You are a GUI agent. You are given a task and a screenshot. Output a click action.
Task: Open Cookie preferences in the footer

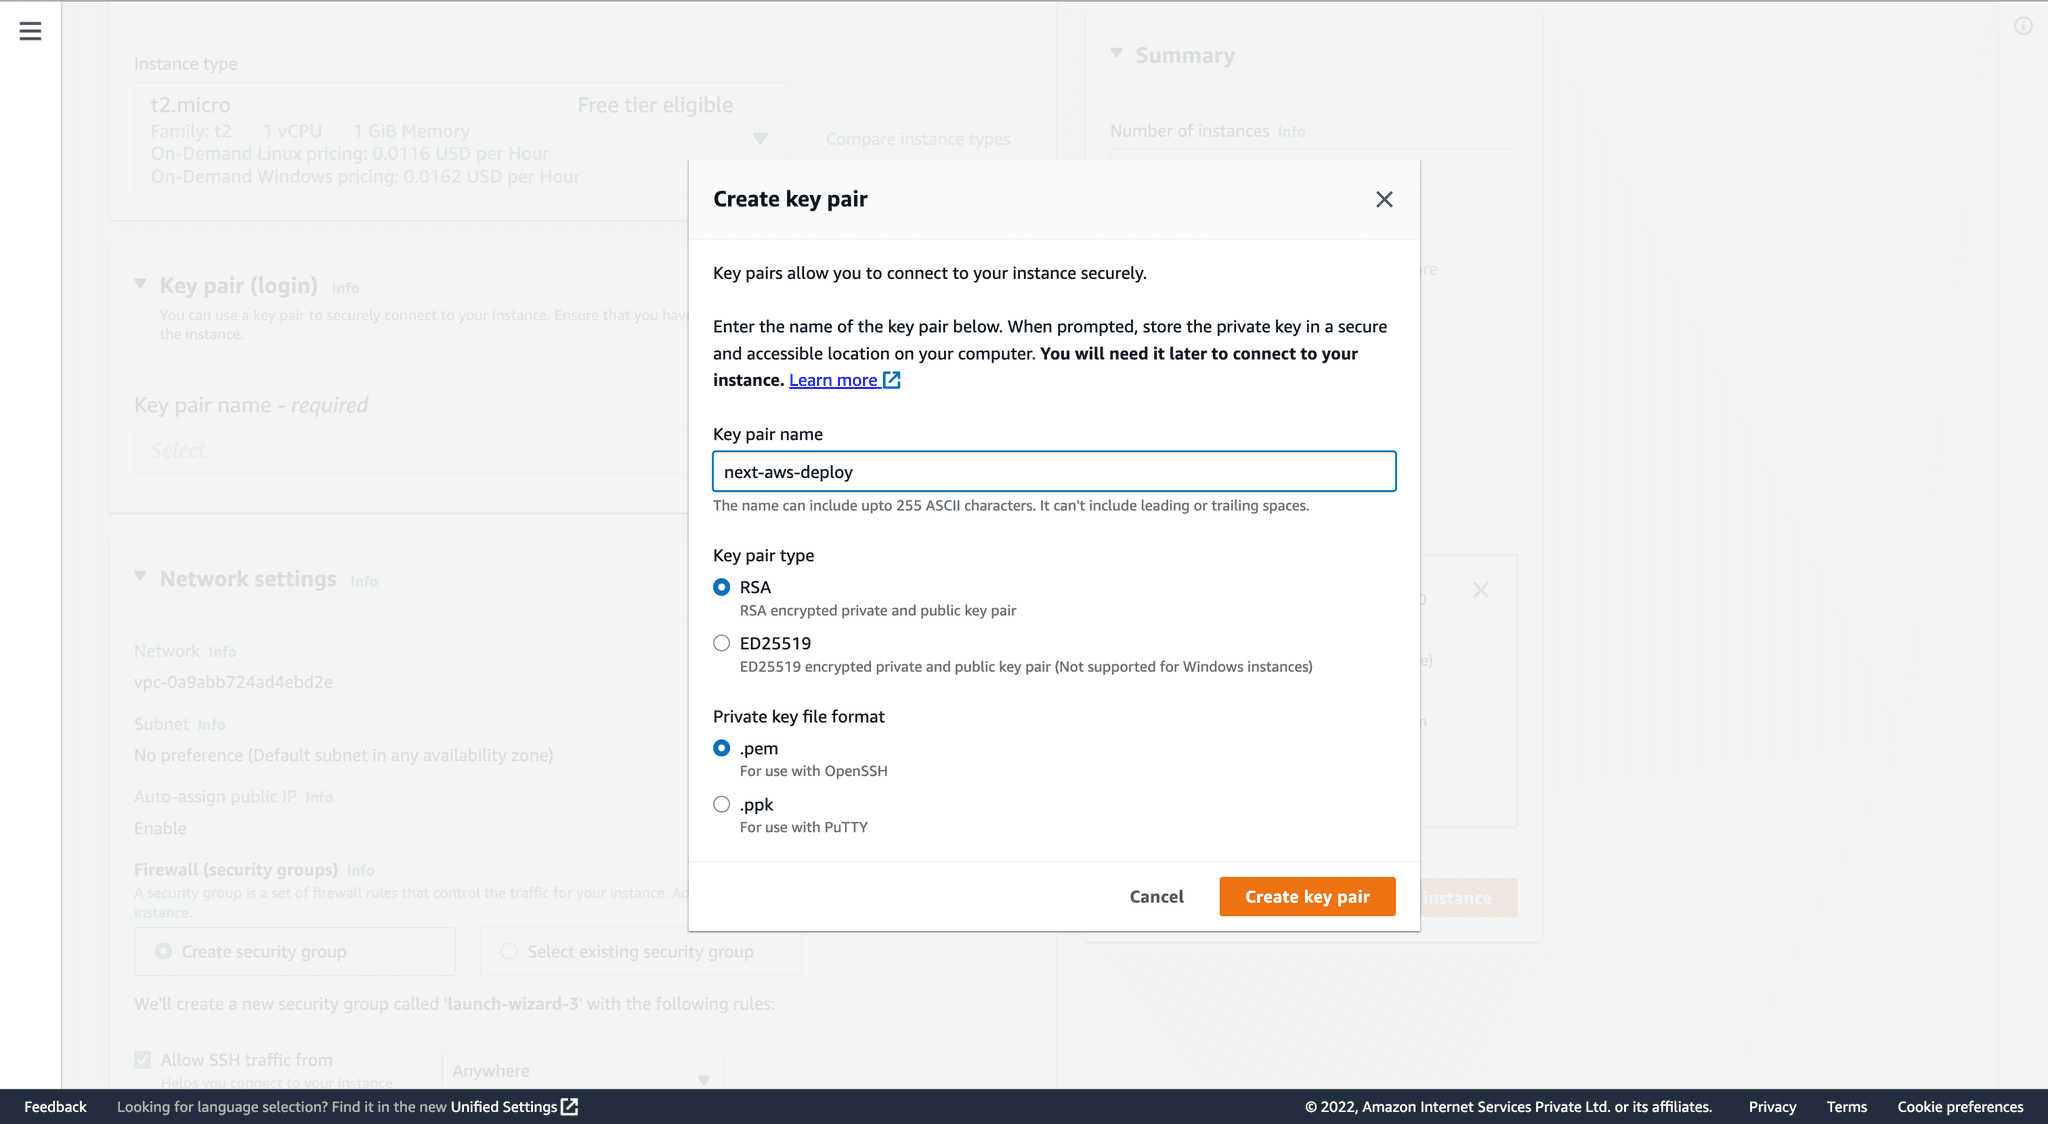click(x=1960, y=1107)
